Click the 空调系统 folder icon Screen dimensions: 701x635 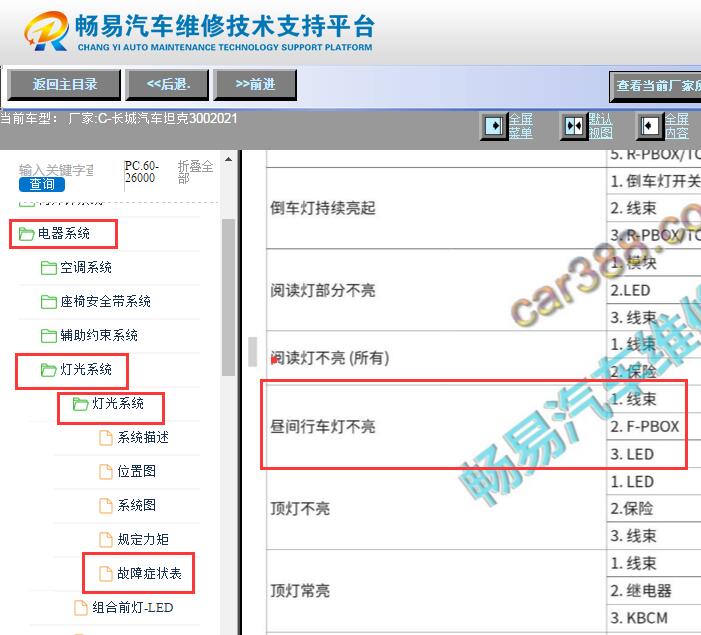pos(49,267)
